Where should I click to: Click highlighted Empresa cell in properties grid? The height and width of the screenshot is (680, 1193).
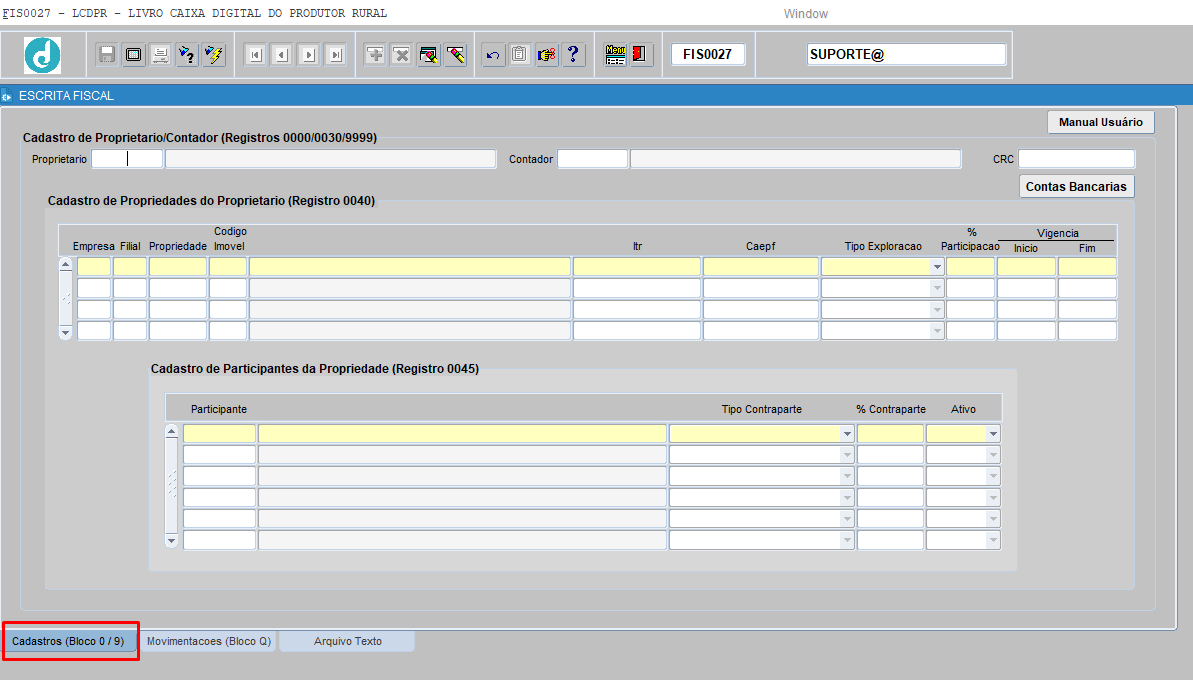click(94, 267)
